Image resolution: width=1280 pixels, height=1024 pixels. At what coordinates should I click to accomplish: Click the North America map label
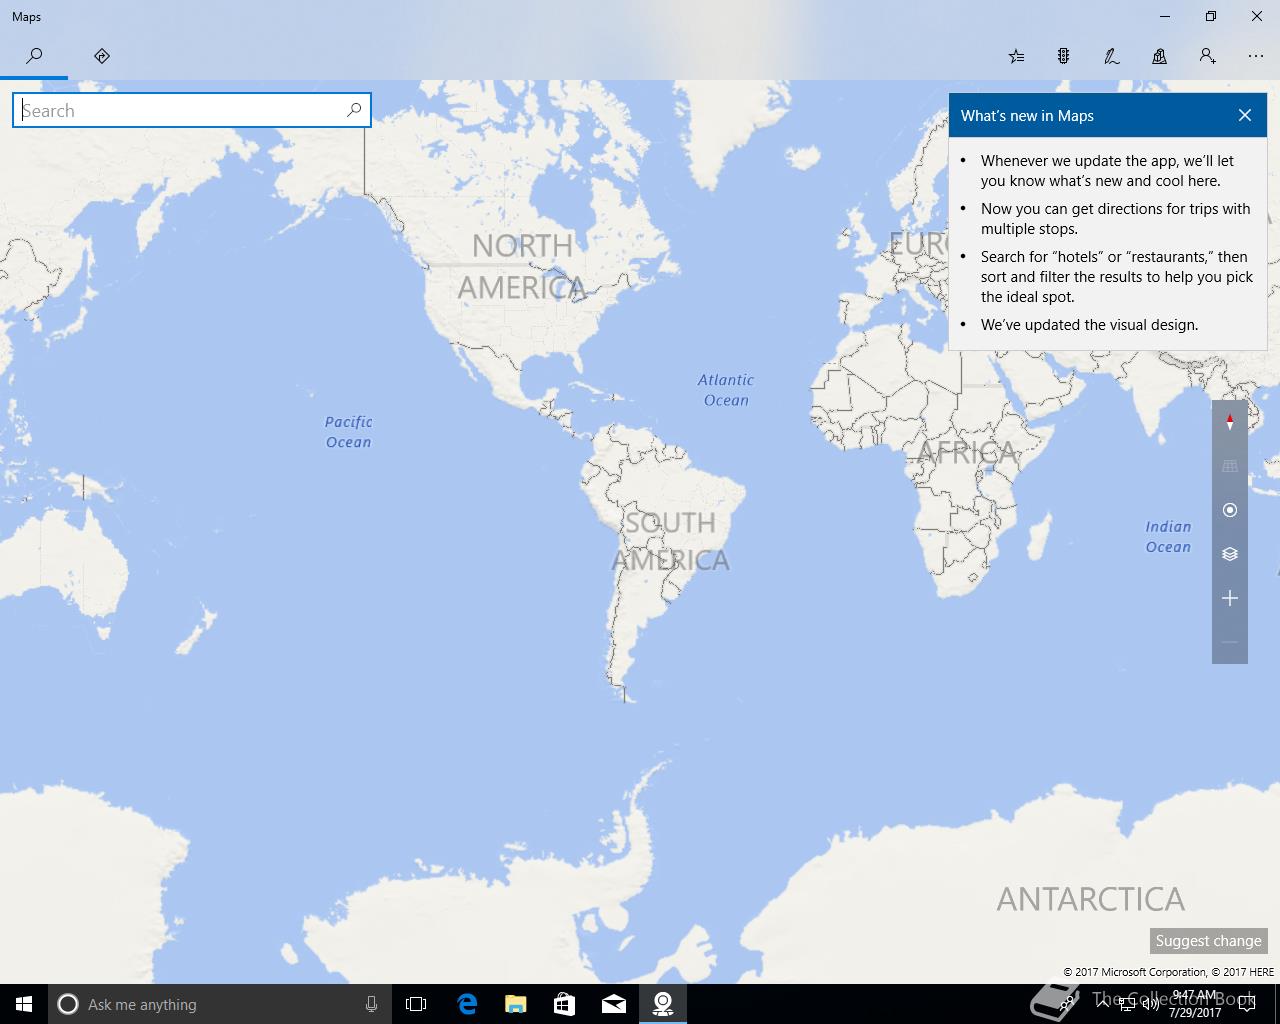tap(522, 266)
